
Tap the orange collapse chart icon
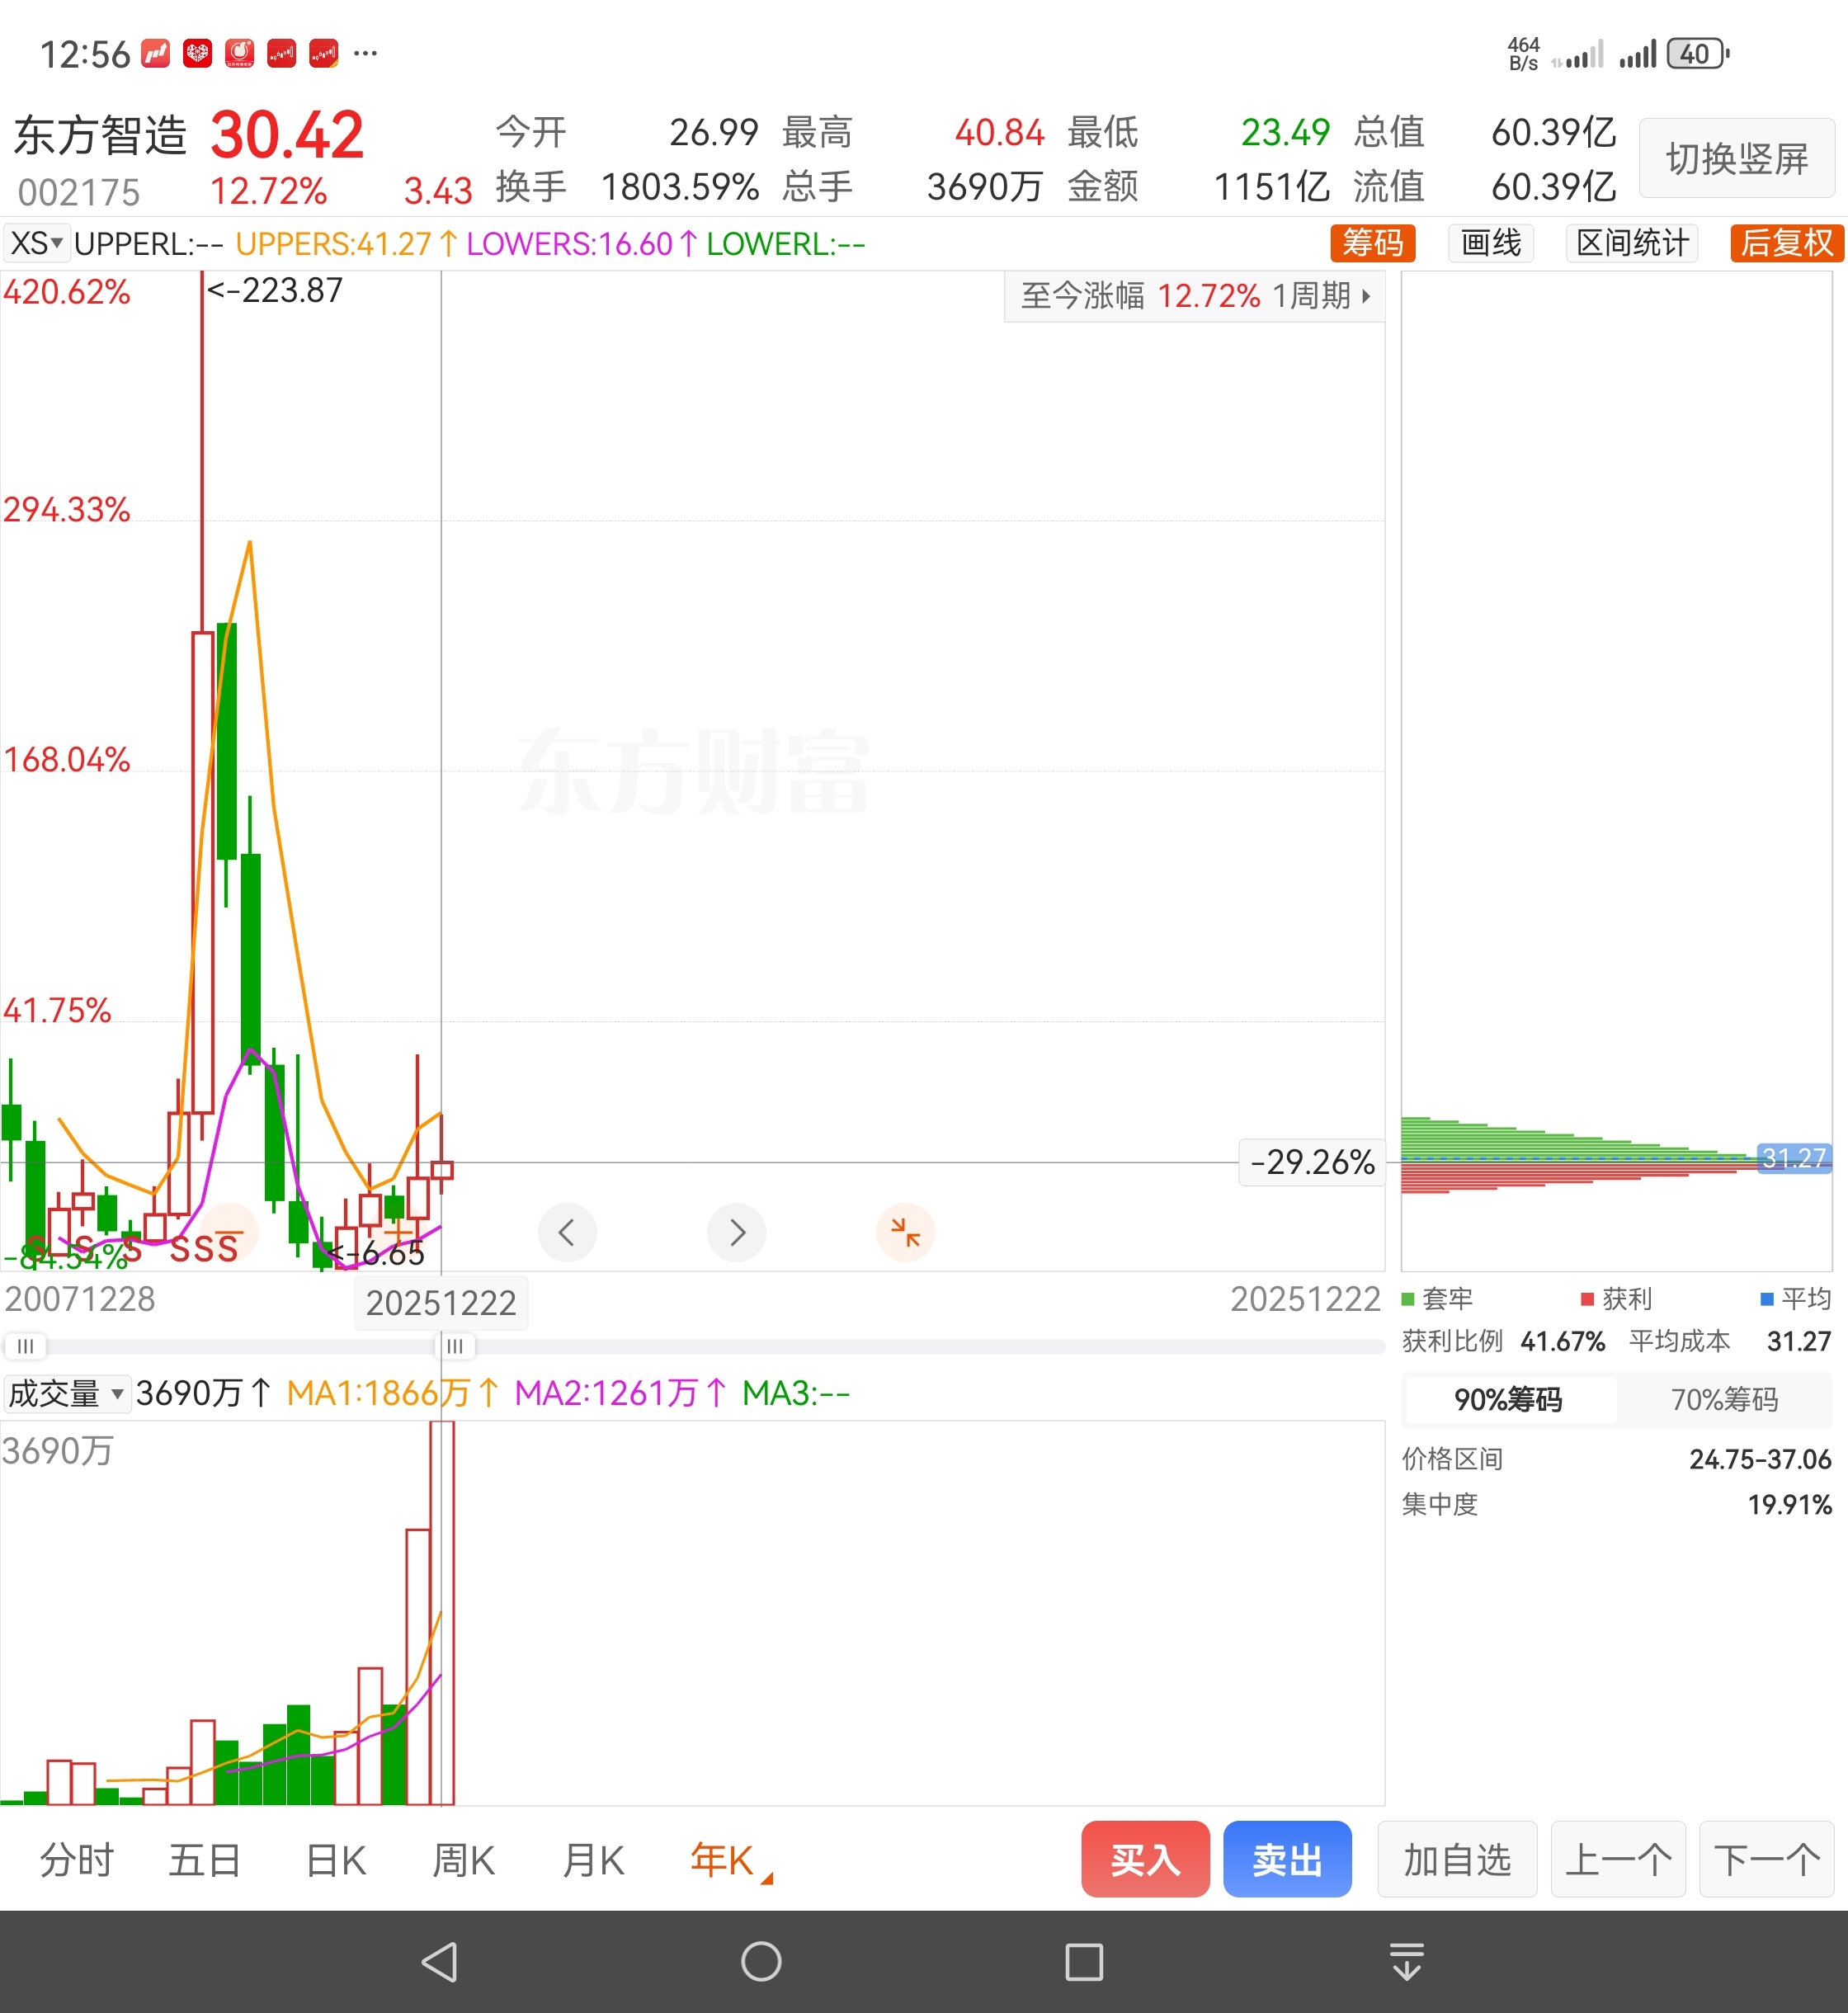pyautogui.click(x=905, y=1232)
